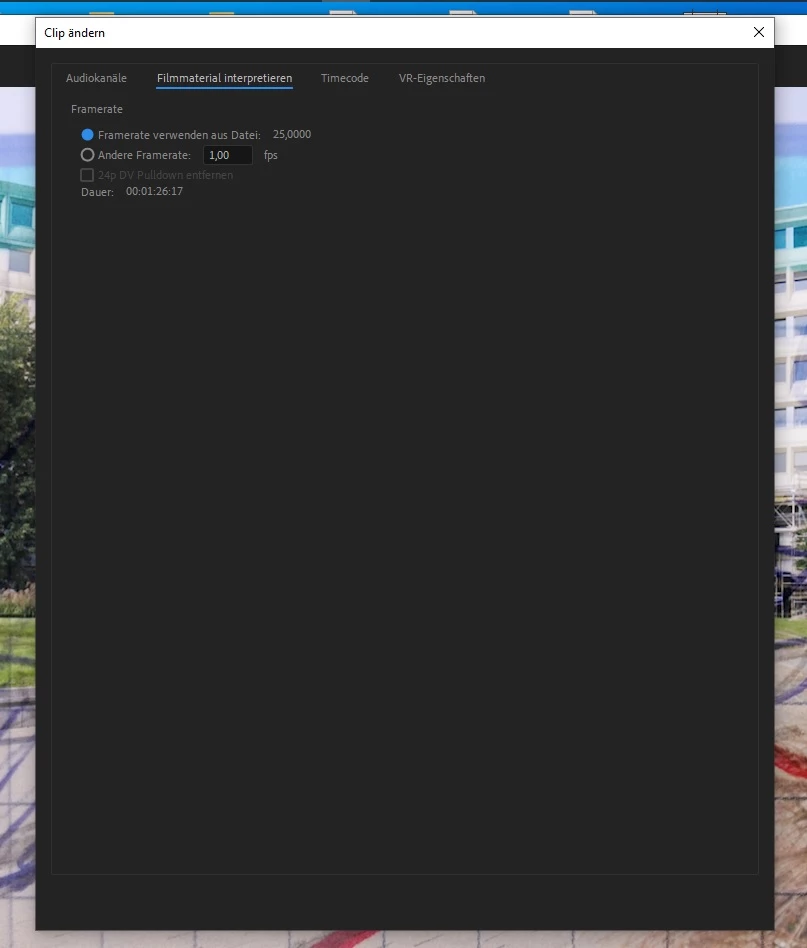This screenshot has width=807, height=948.
Task: Click the 'Dauer:' label
Action: [97, 192]
